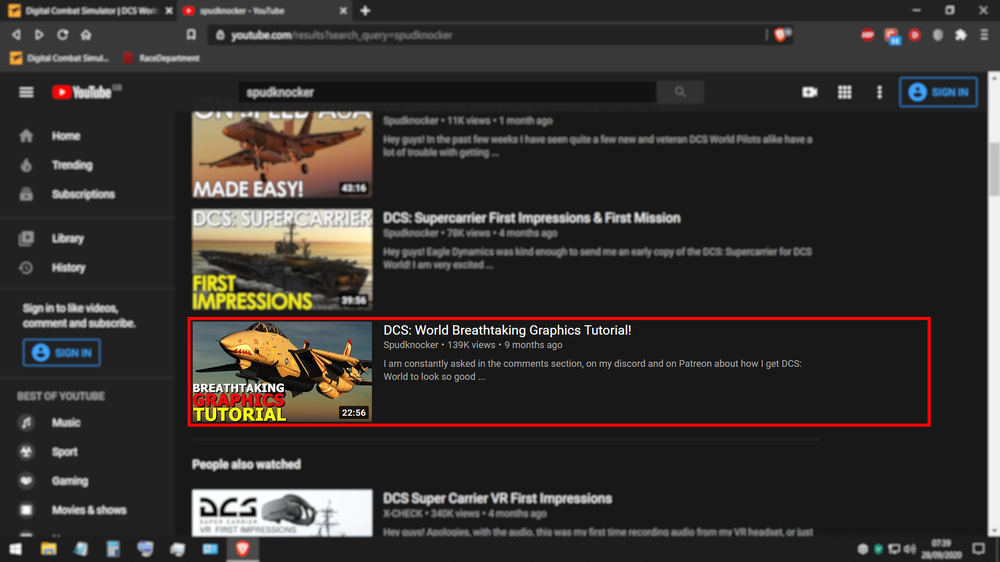Open the Breathtaking Graphics Tutorial thumbnail
The image size is (1000, 562).
click(282, 372)
